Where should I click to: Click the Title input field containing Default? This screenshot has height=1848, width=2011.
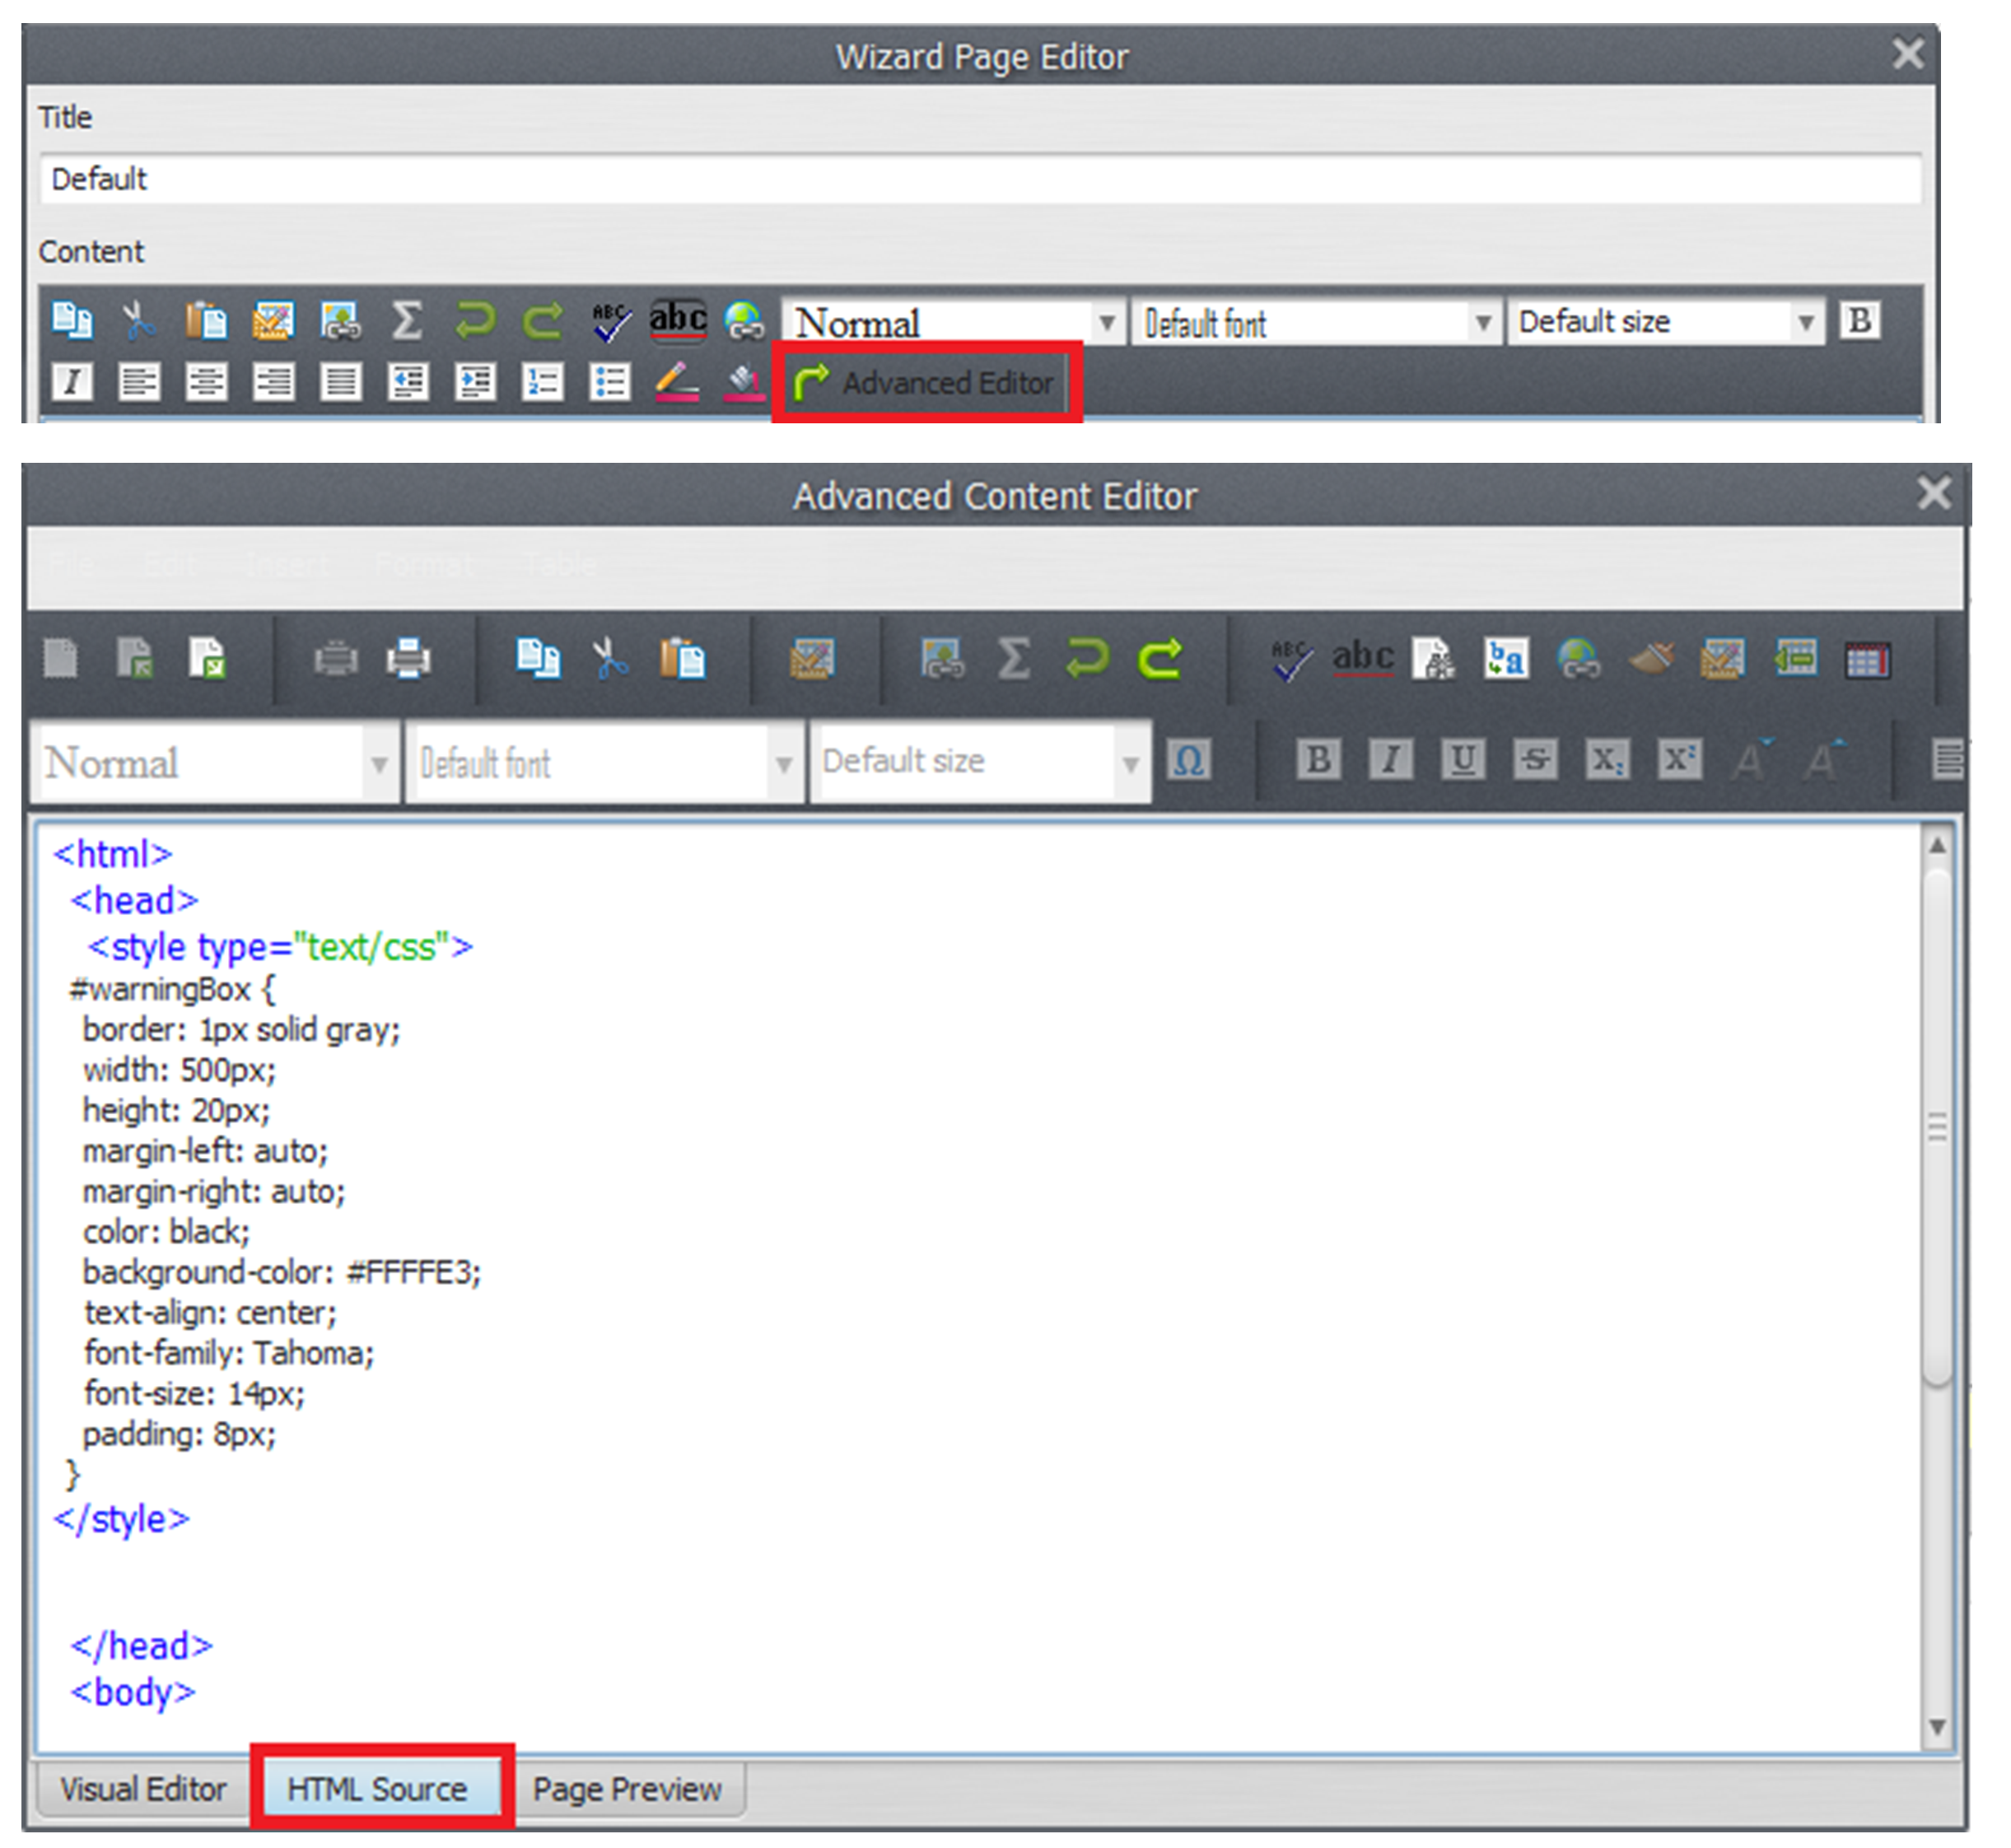[x=980, y=180]
